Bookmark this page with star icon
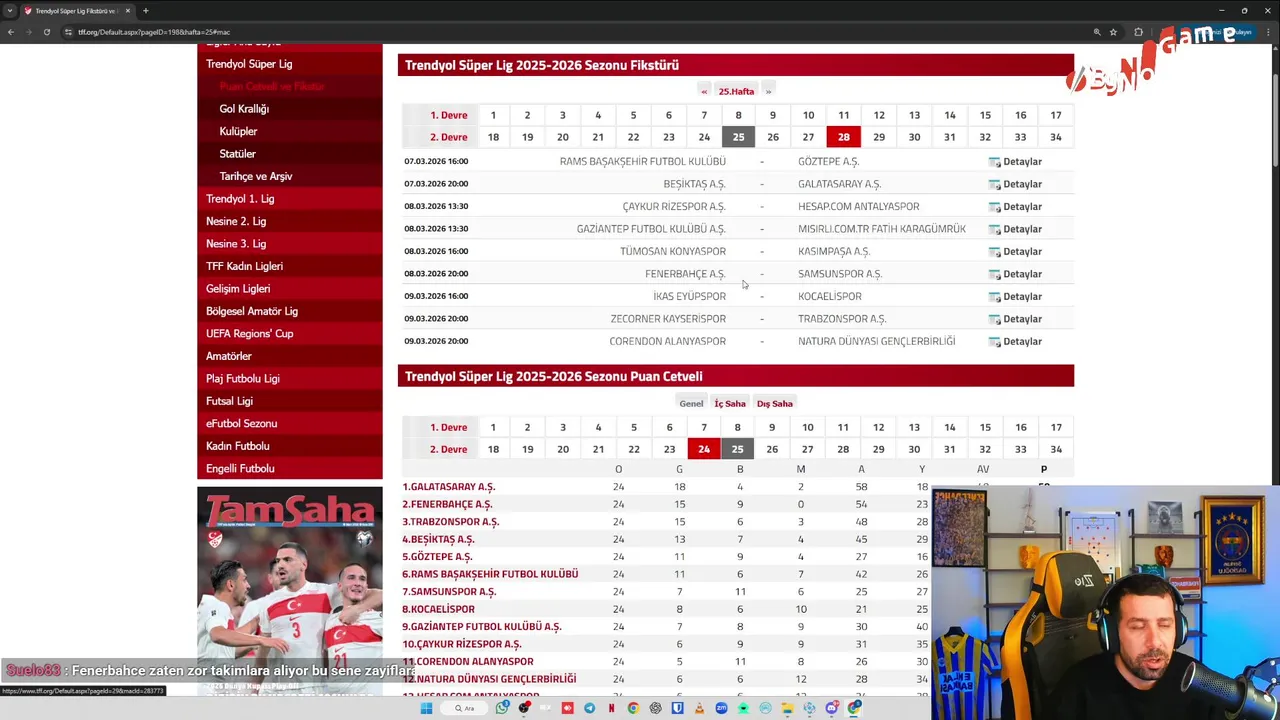The height and width of the screenshot is (720, 1280). click(1113, 32)
